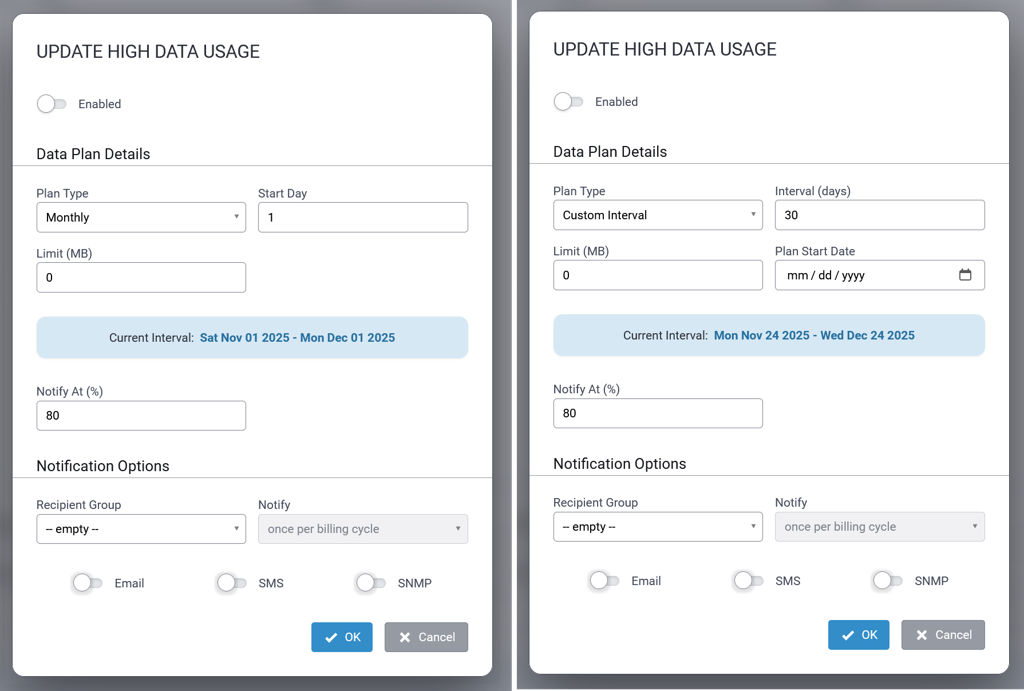
Task: Enable Email notifications in the Monthly plan dialog
Action: pos(87,583)
